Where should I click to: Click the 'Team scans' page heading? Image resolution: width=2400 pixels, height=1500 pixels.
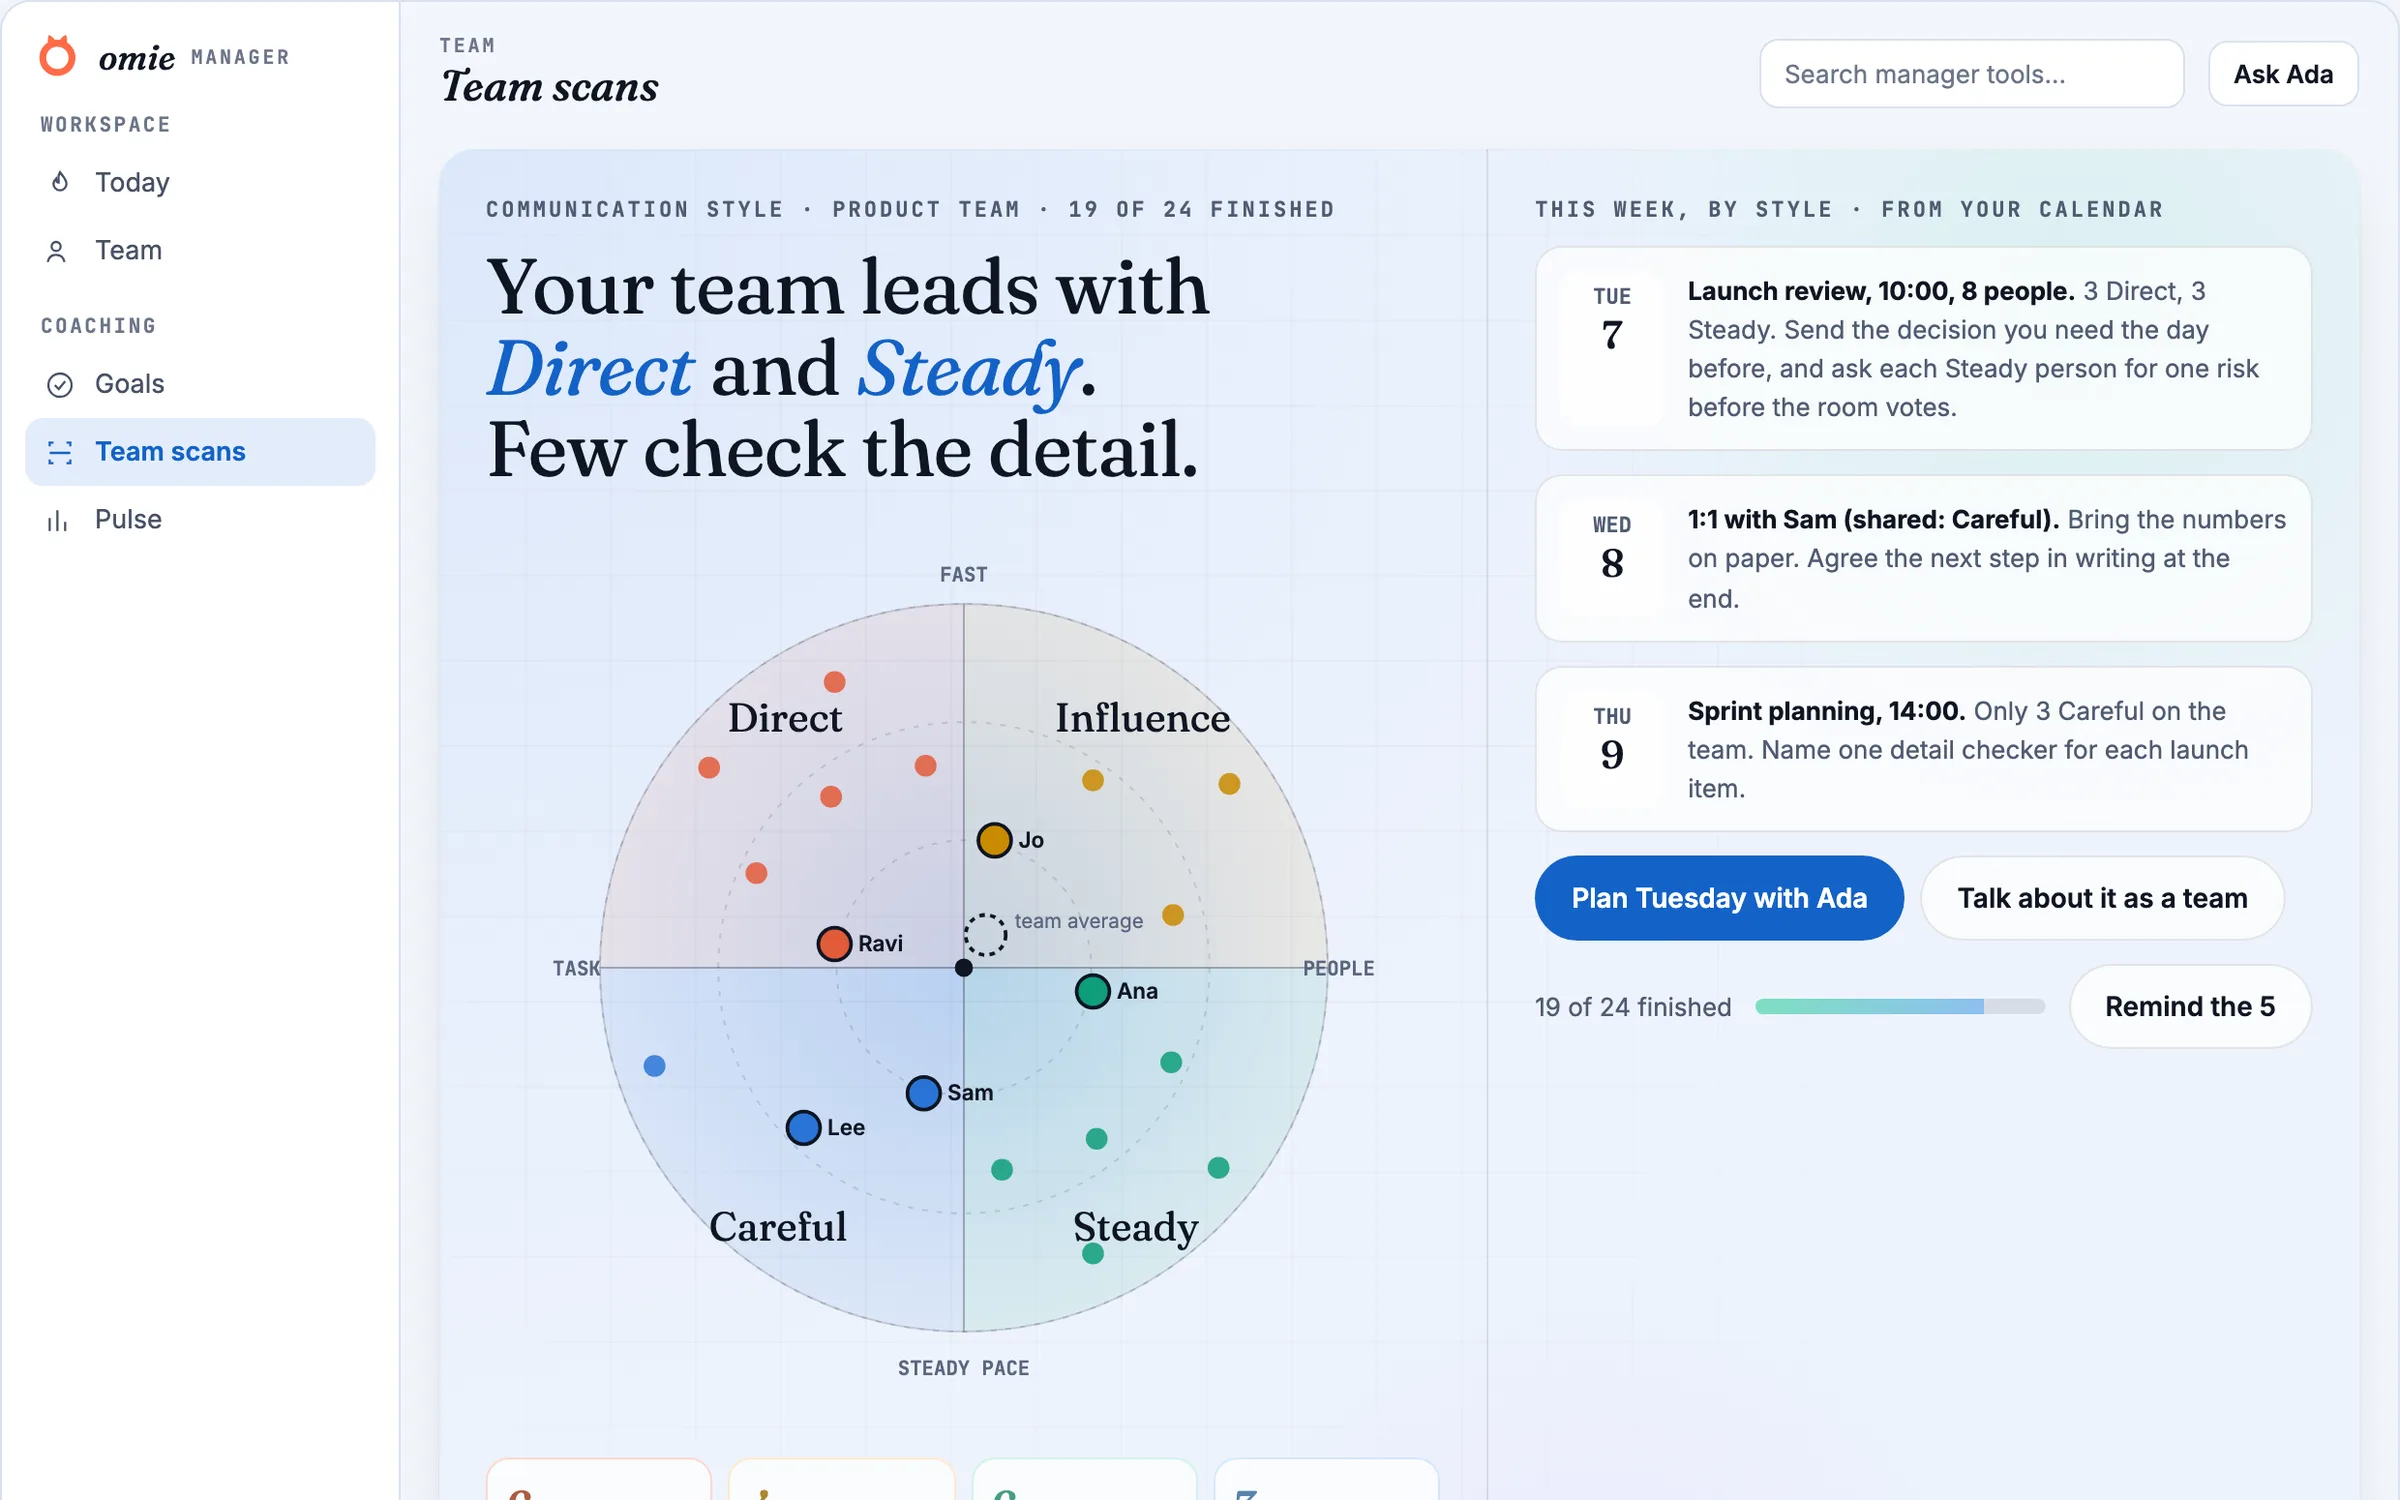[x=550, y=87]
